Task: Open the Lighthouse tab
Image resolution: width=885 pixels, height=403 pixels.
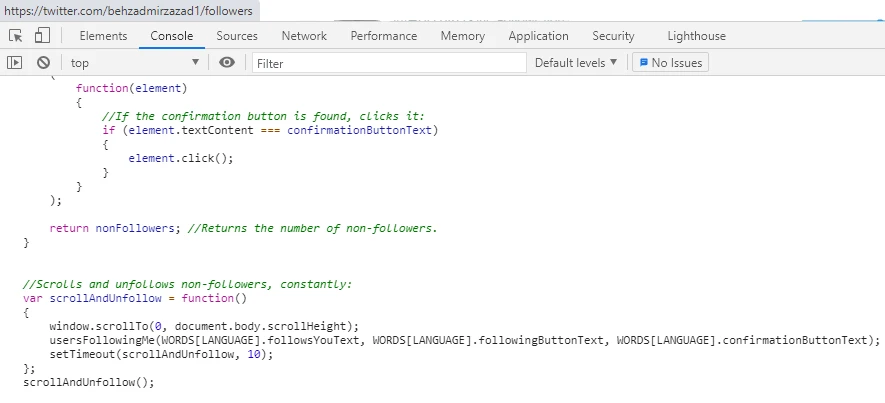Action: tap(696, 36)
